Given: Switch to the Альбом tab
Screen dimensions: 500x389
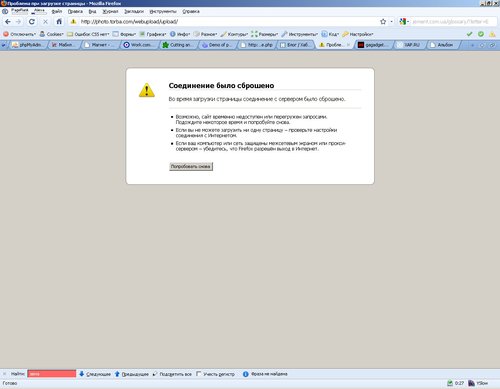Looking at the screenshot, I should pyautogui.click(x=443, y=45).
